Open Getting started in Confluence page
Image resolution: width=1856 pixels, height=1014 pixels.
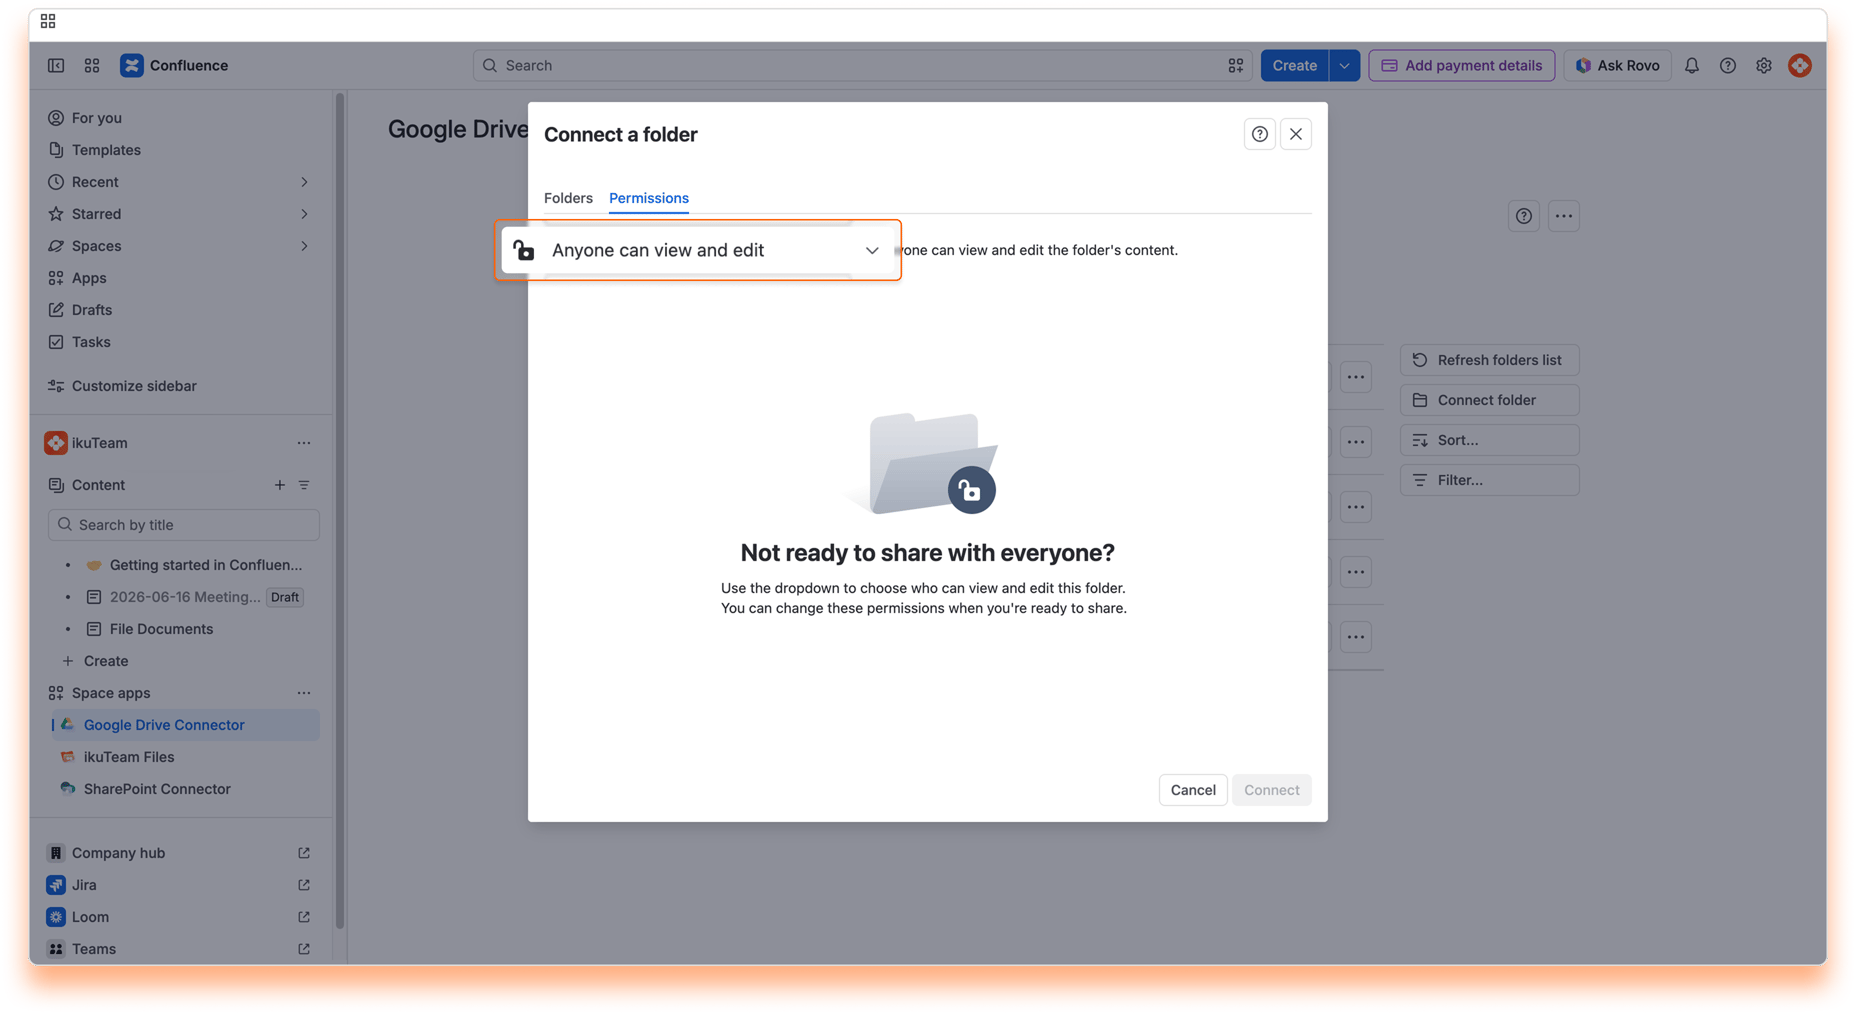[205, 565]
